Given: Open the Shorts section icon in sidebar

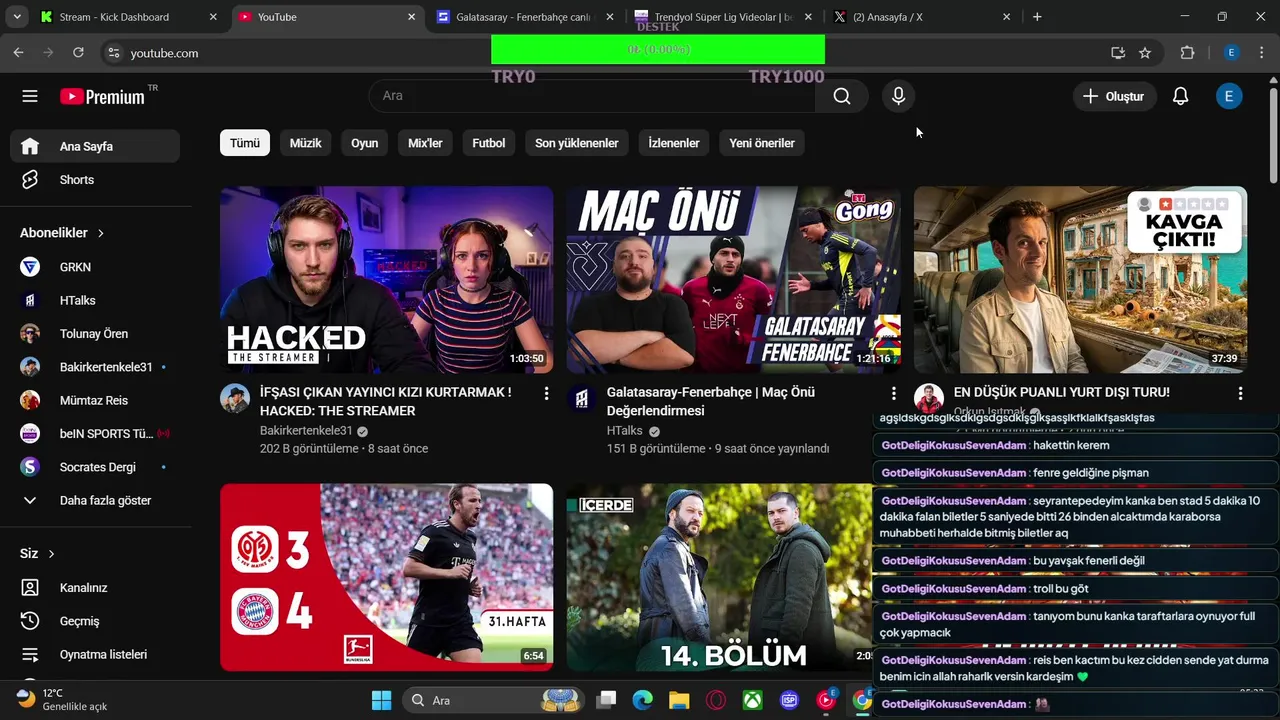Looking at the screenshot, I should coord(30,180).
